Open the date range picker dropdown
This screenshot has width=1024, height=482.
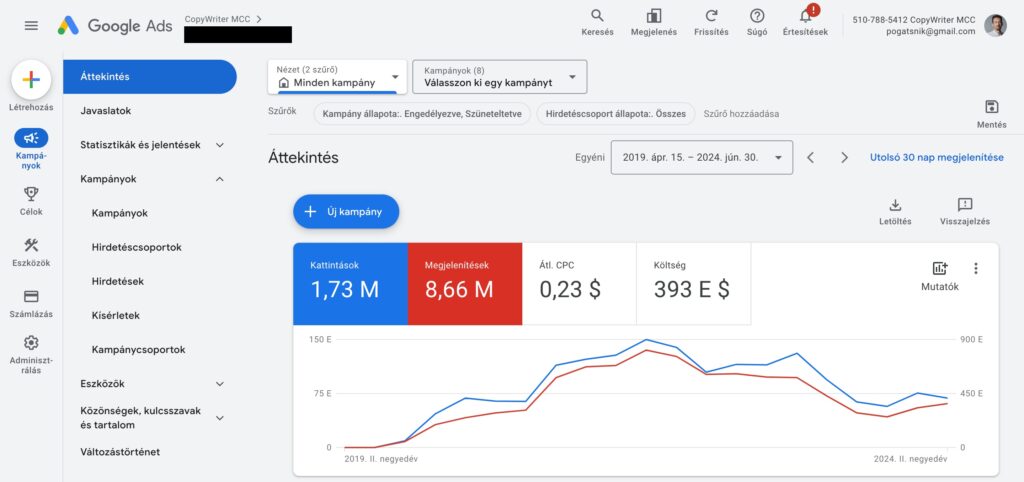[x=701, y=157]
